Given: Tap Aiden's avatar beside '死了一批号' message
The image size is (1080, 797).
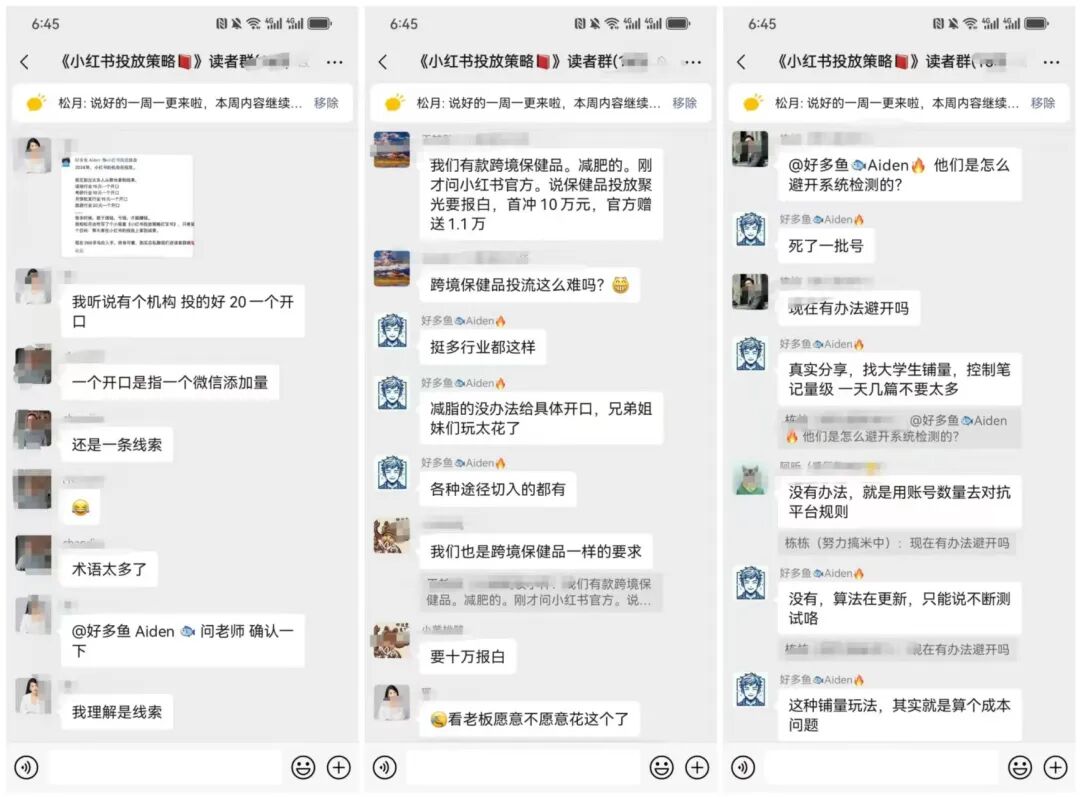Looking at the screenshot, I should coord(750,229).
